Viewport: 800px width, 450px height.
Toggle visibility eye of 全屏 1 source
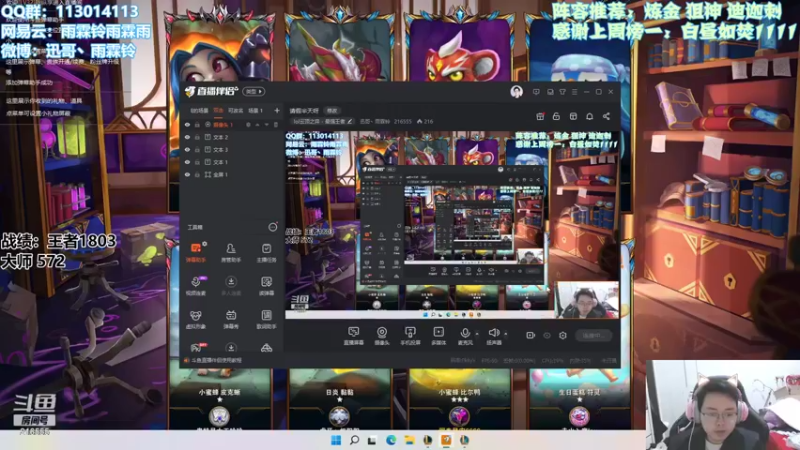coord(187,174)
